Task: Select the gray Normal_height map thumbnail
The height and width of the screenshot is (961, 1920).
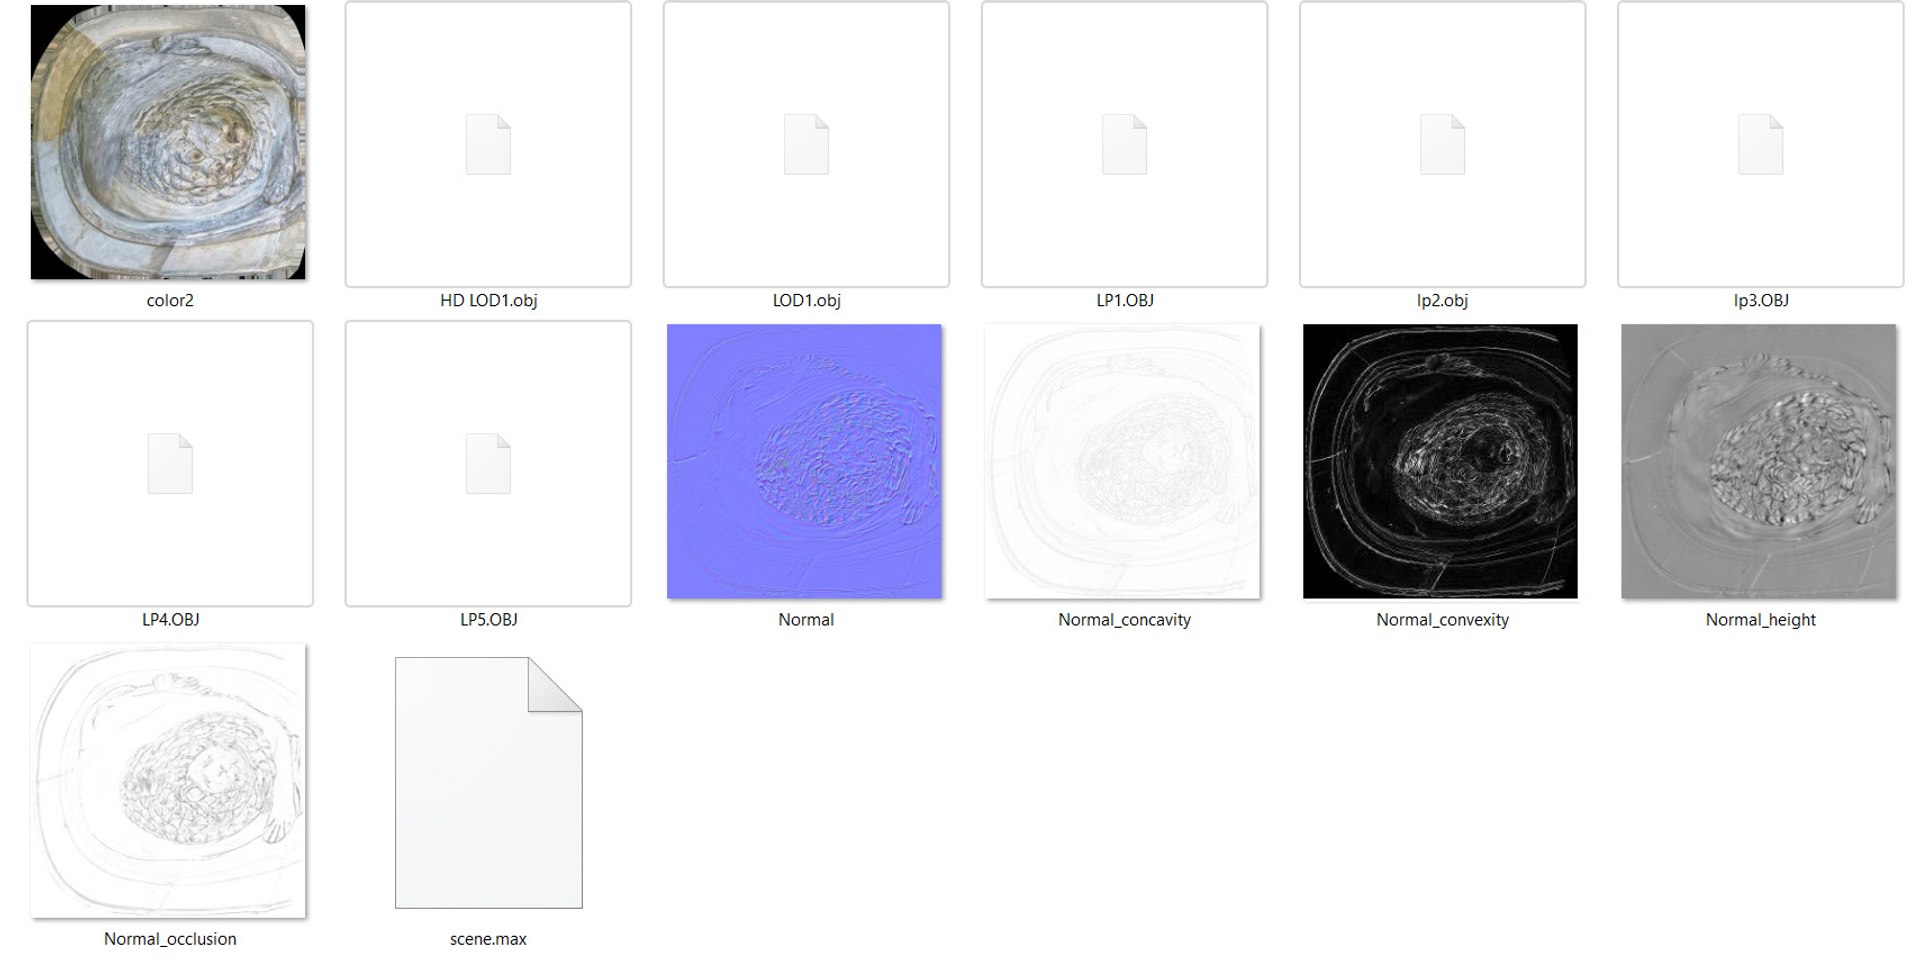Action: [1758, 461]
